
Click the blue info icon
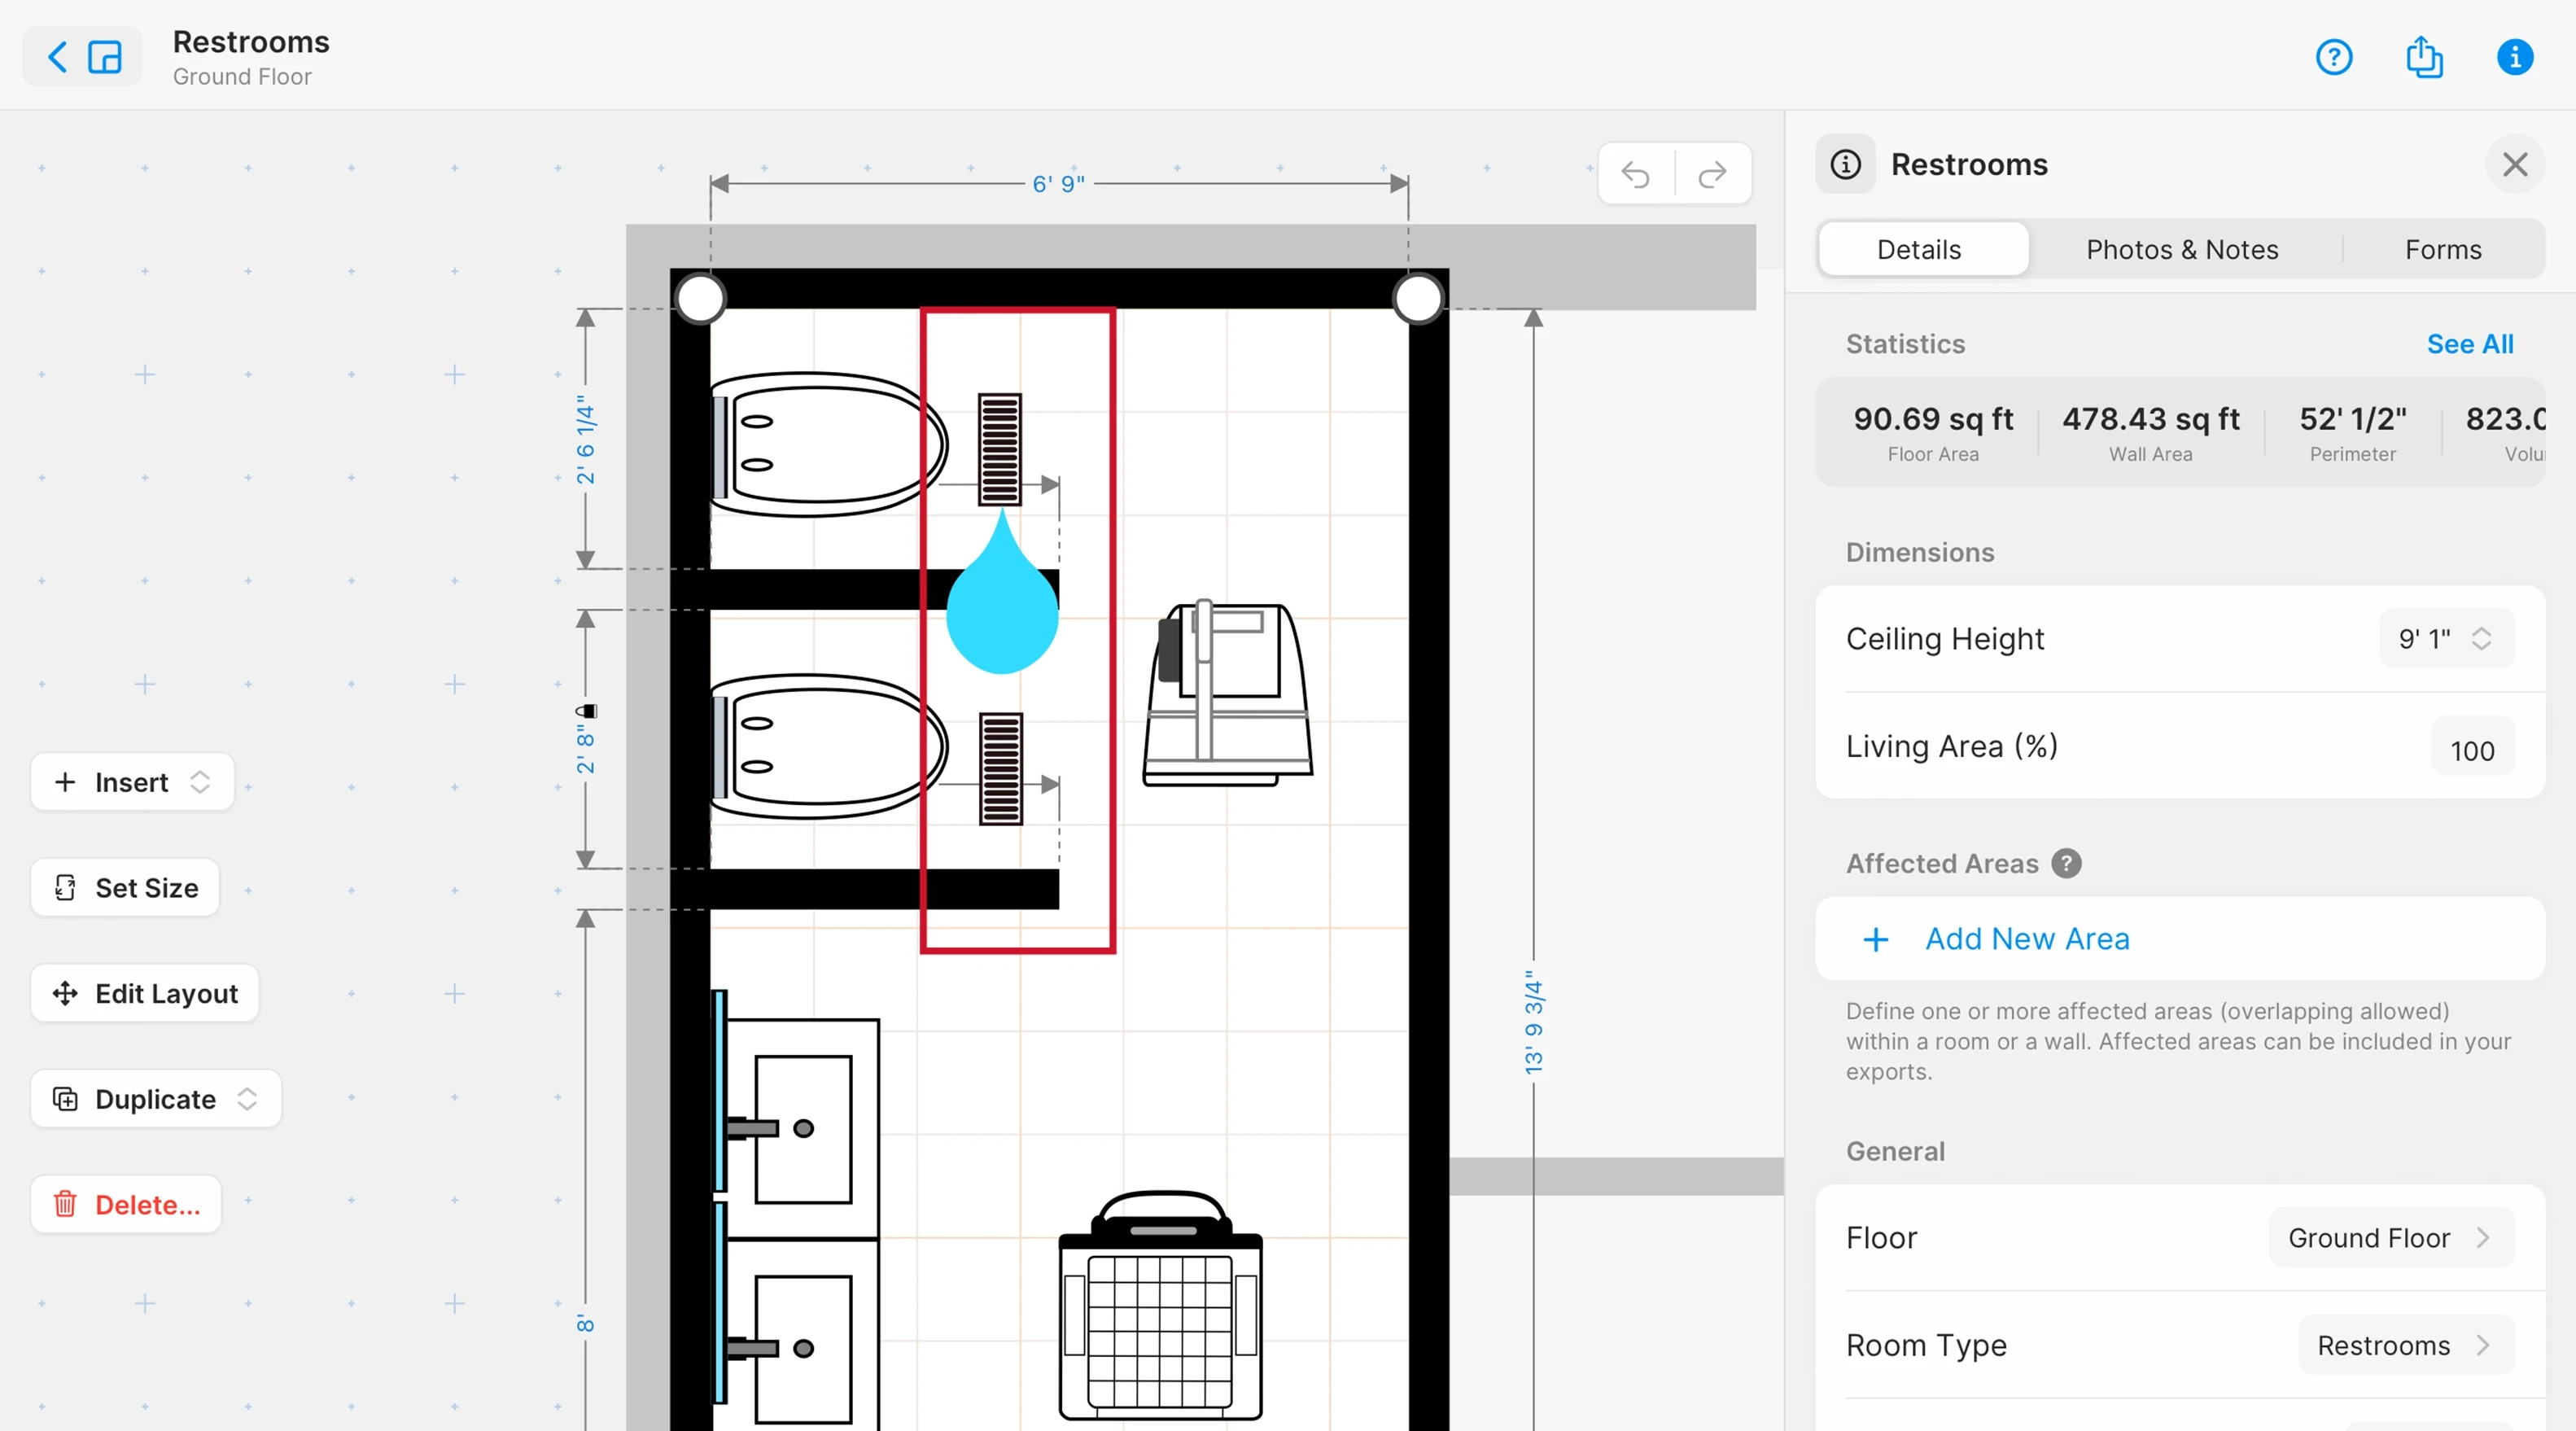click(x=2514, y=57)
